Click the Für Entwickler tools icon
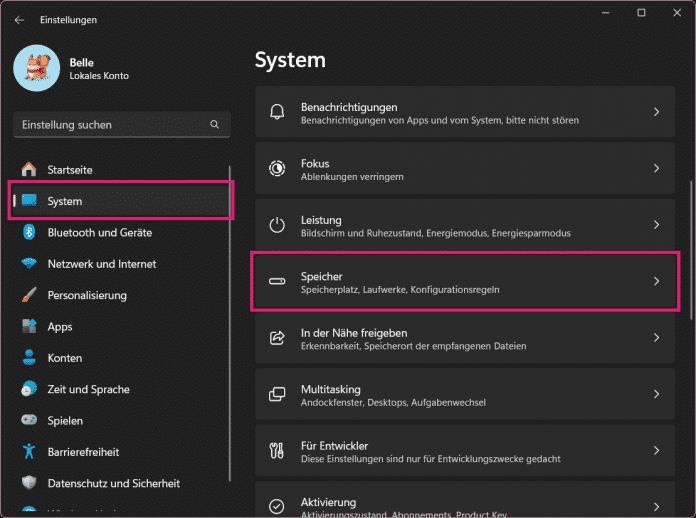The height and width of the screenshot is (518, 696). (277, 452)
